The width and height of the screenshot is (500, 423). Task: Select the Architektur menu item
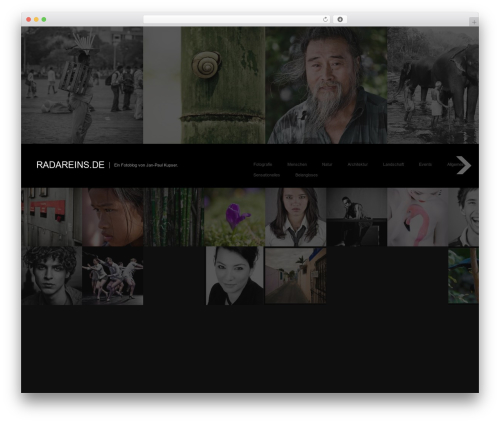(357, 164)
